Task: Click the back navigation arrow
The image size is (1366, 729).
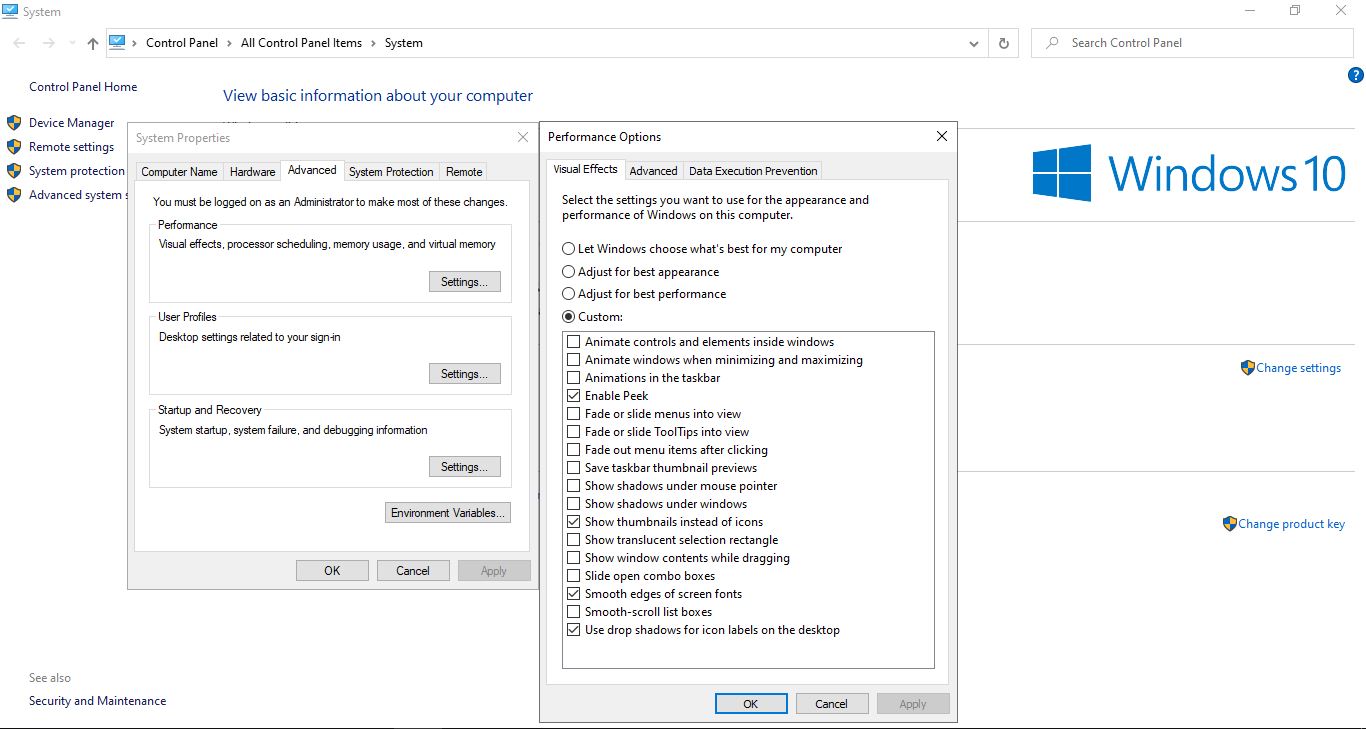Action: 20,43
